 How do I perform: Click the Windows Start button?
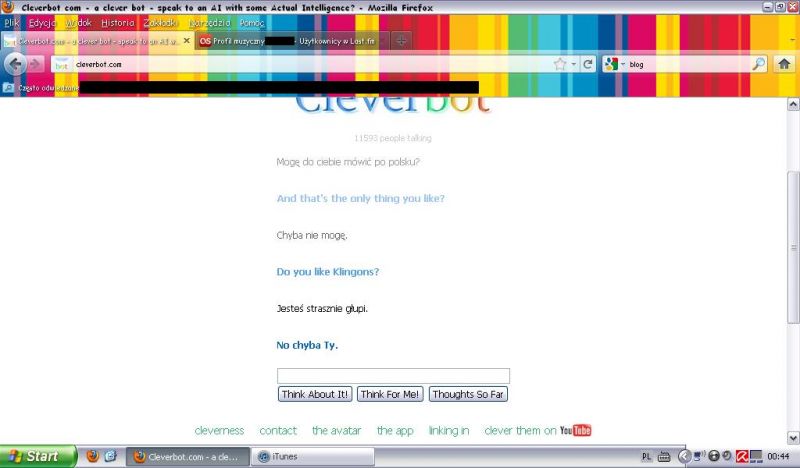[38, 456]
